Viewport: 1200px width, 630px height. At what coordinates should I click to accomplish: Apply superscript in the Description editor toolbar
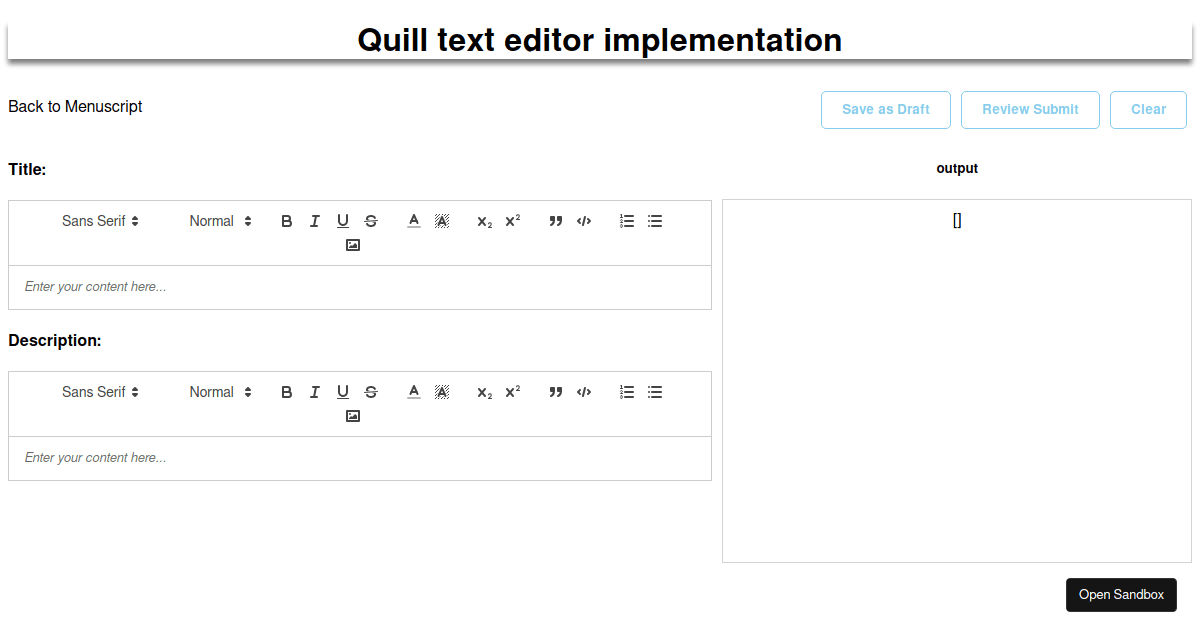[x=512, y=392]
